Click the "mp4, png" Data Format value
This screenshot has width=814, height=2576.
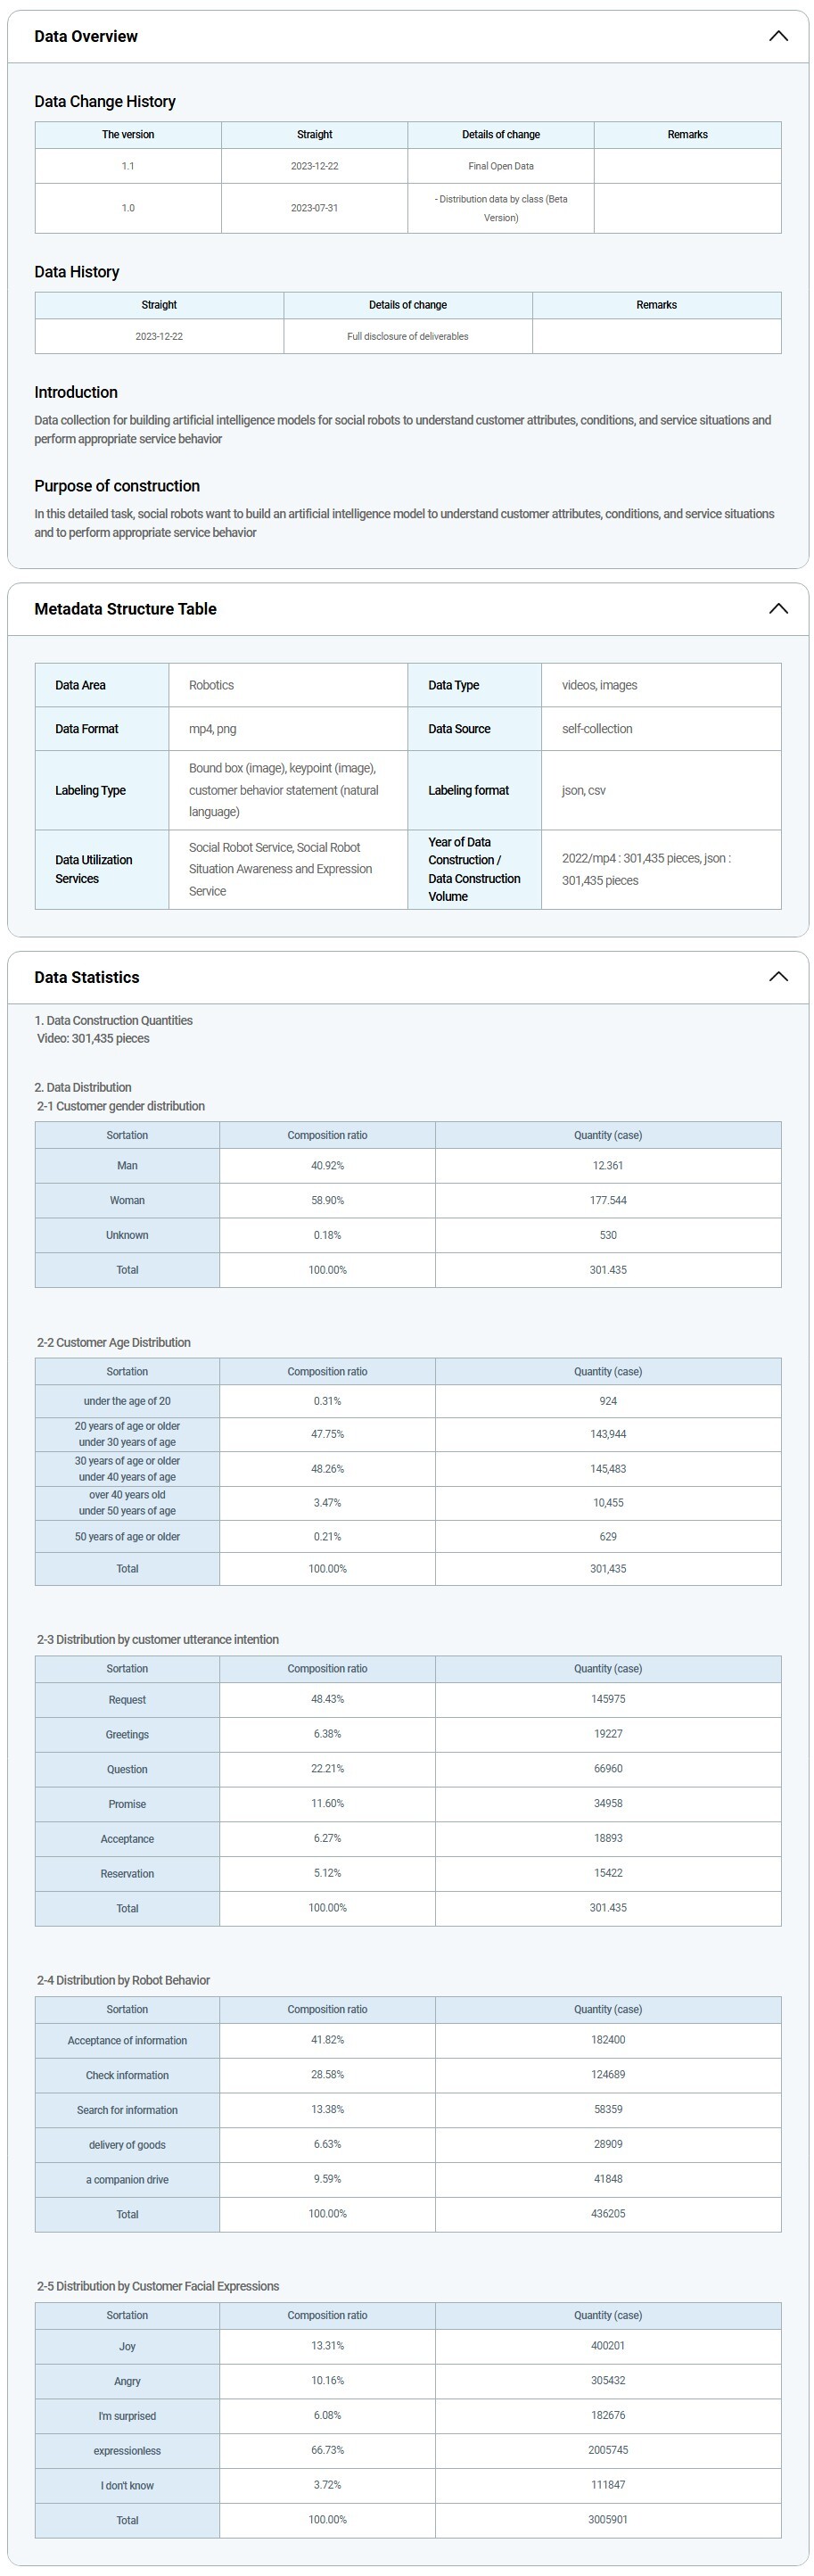coord(212,729)
